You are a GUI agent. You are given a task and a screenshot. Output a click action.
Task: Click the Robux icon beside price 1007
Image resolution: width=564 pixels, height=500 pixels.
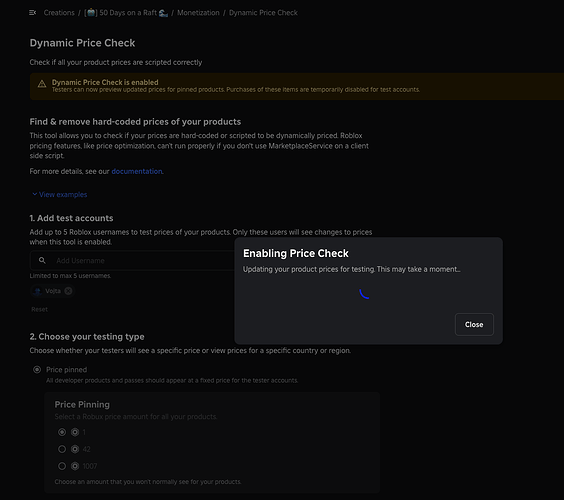(x=75, y=466)
